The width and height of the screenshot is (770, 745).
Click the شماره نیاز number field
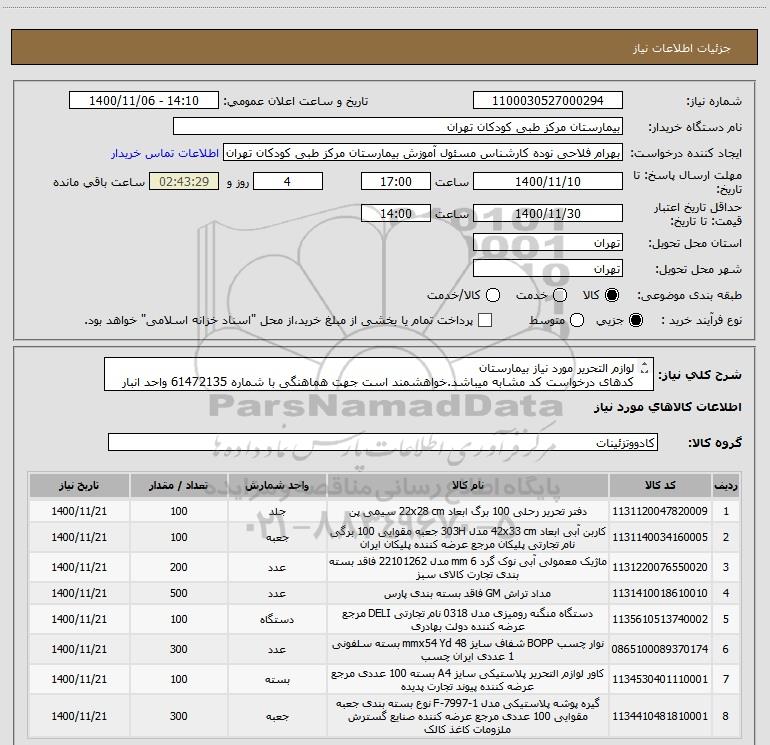point(548,100)
